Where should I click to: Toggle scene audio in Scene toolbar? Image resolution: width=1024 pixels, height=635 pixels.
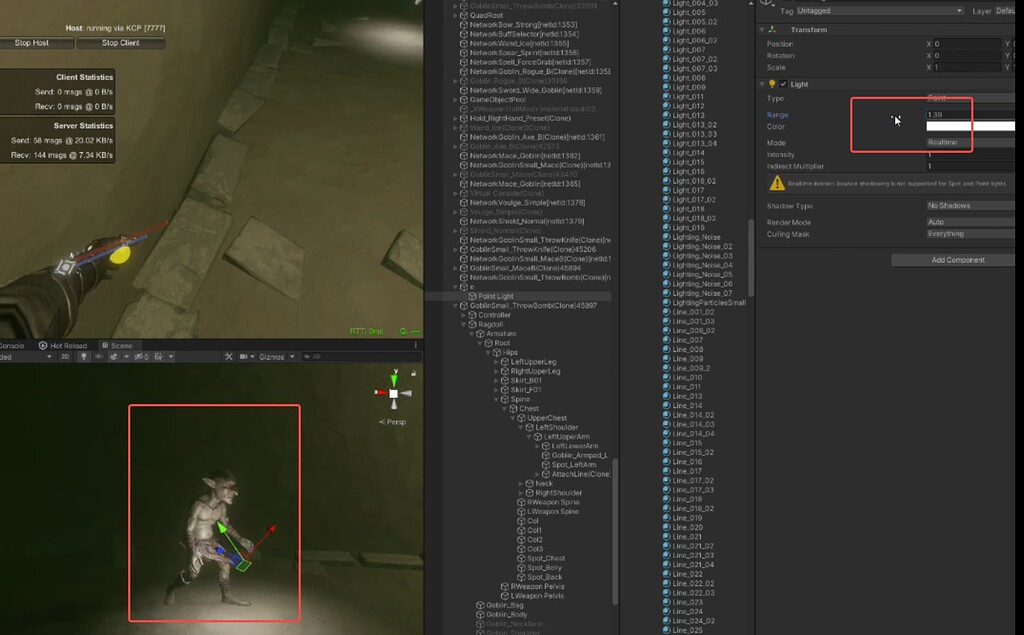click(x=100, y=356)
